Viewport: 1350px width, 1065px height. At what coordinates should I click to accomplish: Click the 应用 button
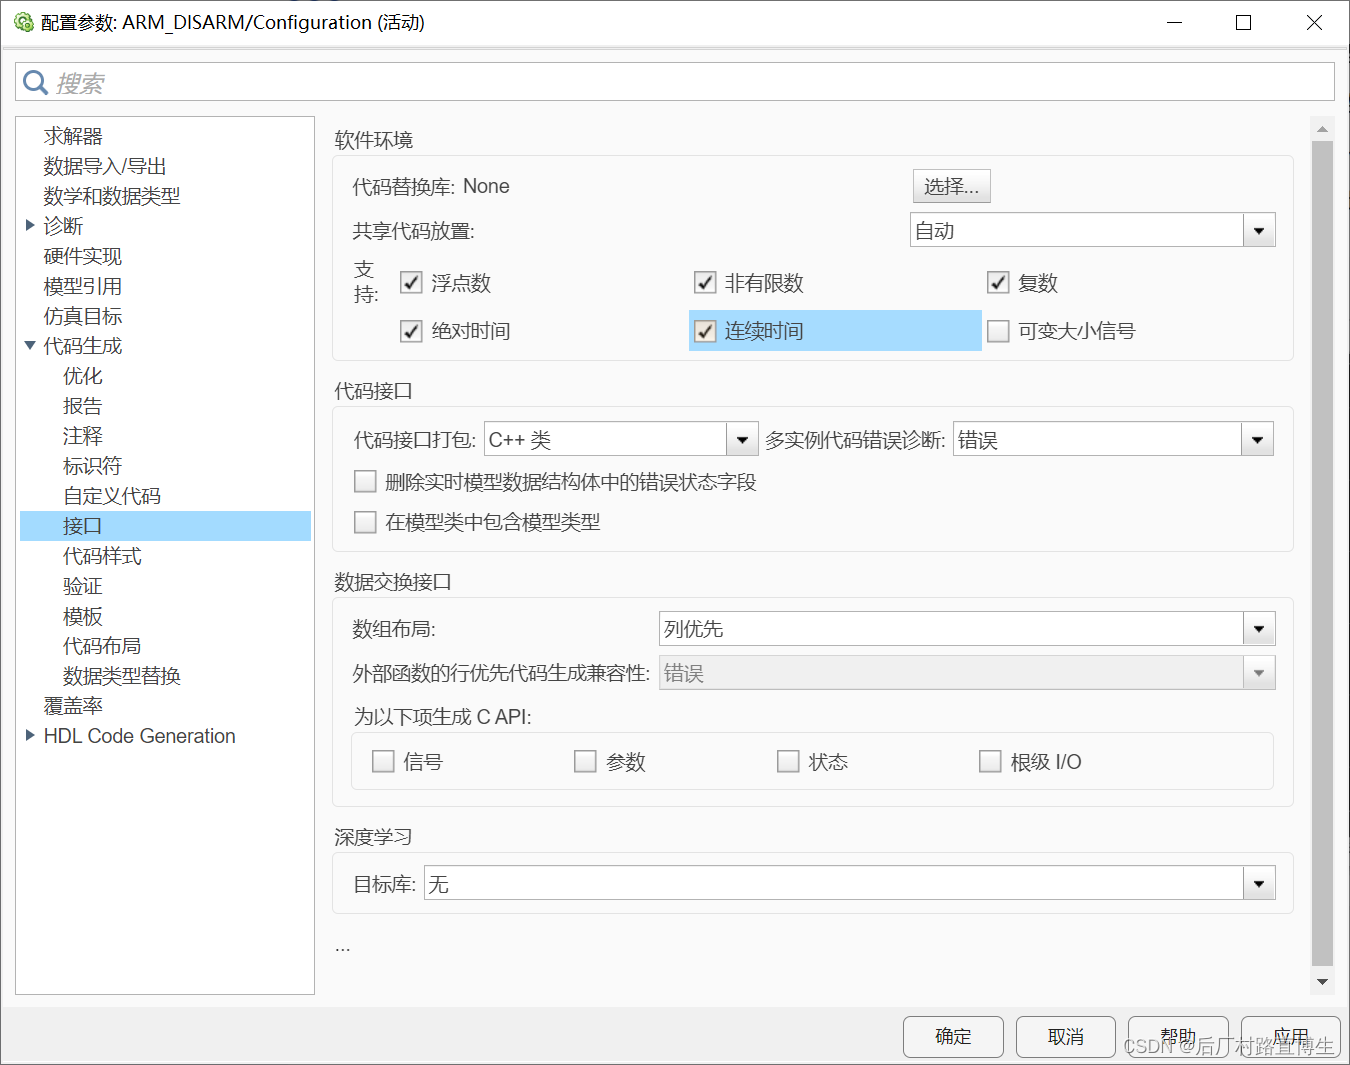pos(1291,1037)
